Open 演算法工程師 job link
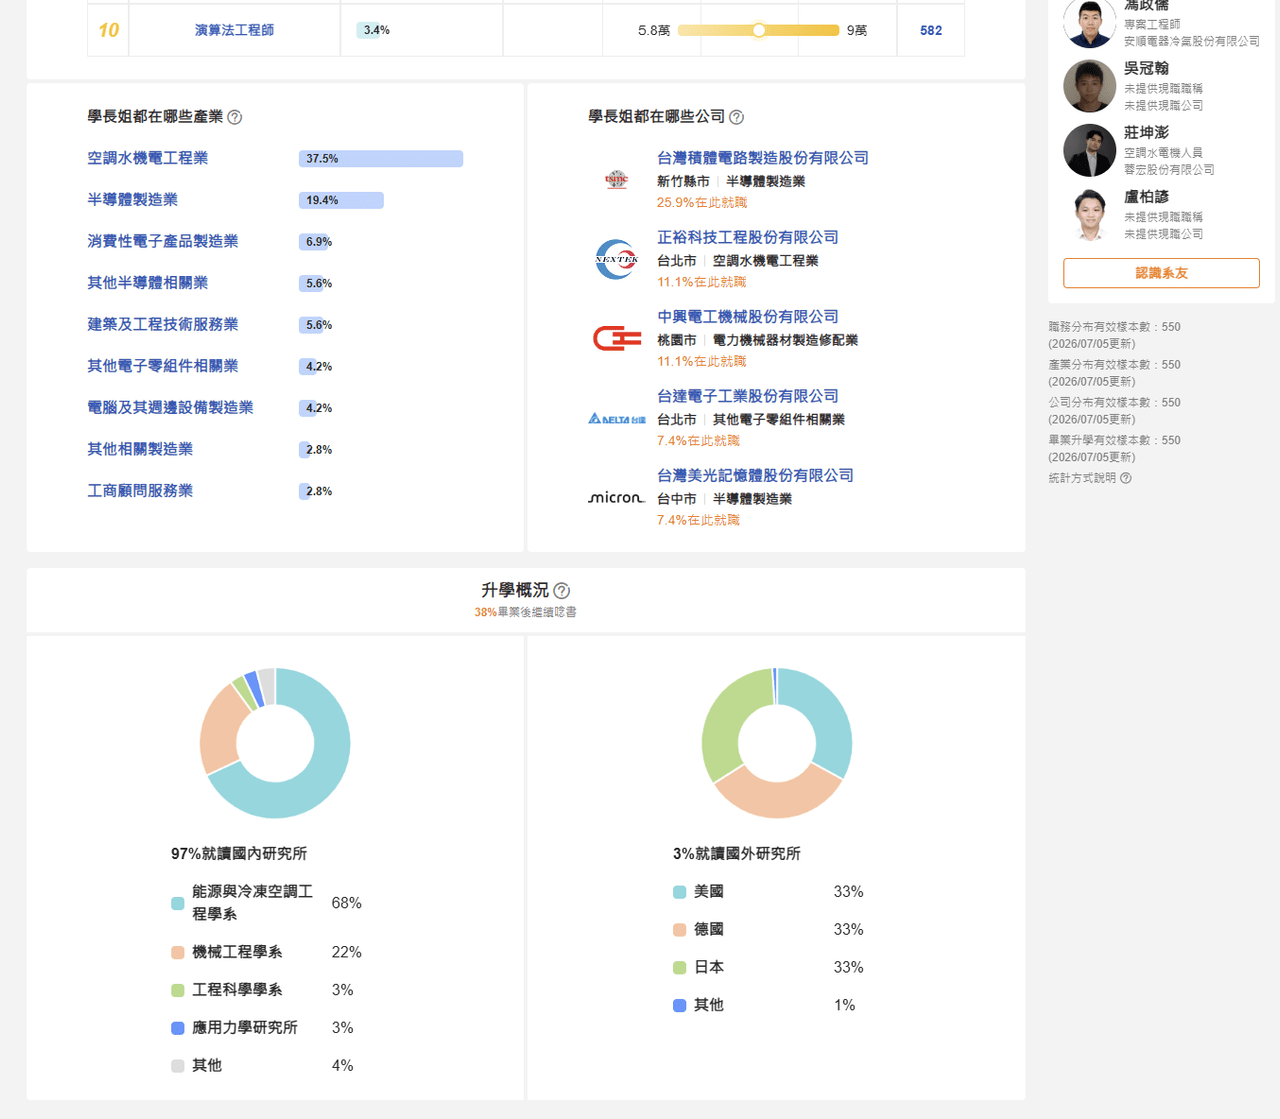Viewport: 1280px width, 1119px height. tap(234, 30)
